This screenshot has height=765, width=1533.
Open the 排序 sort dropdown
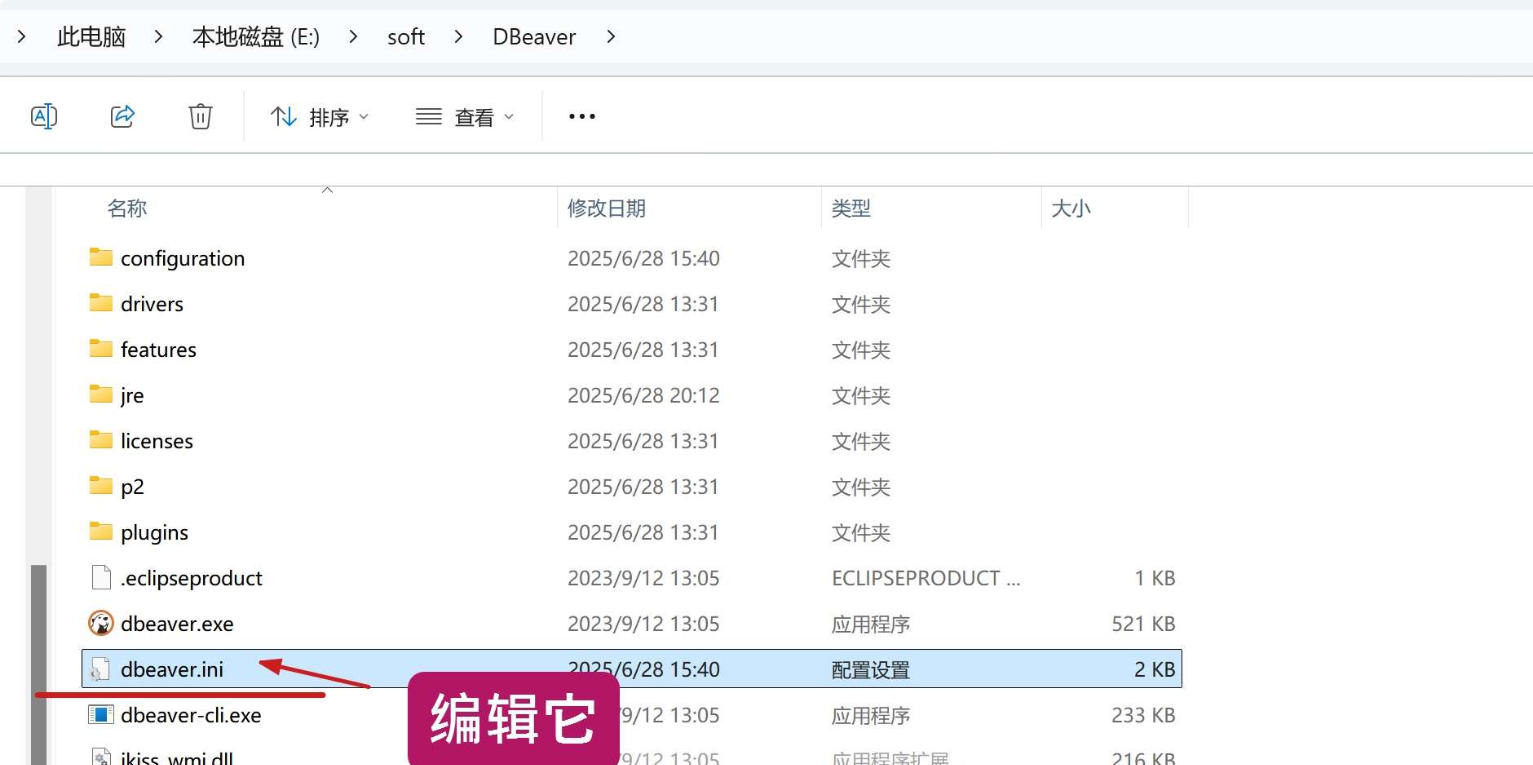coord(319,116)
